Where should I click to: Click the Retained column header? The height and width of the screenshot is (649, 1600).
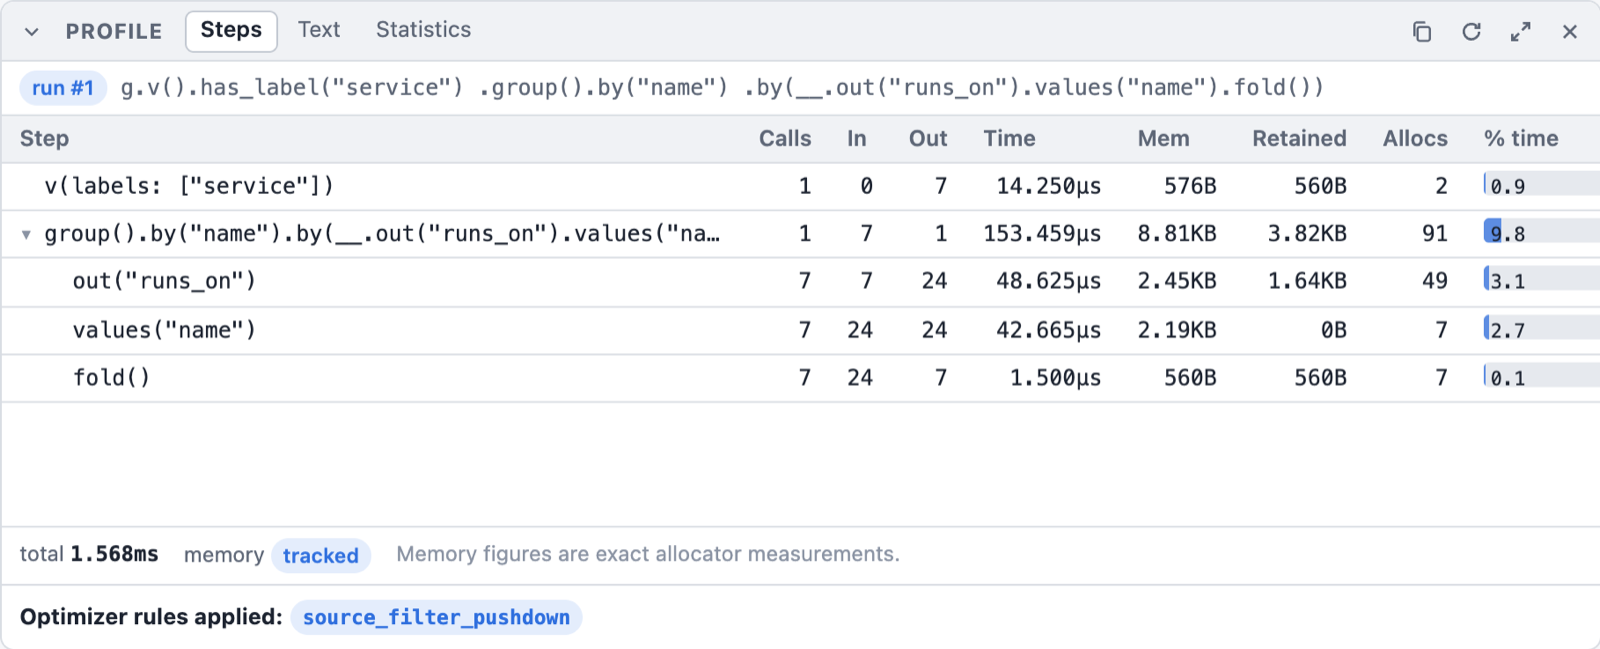[x=1299, y=139]
